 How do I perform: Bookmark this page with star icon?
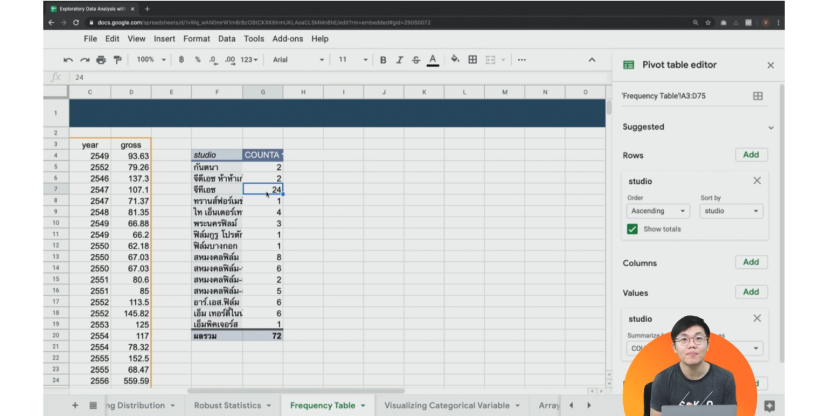coord(708,23)
